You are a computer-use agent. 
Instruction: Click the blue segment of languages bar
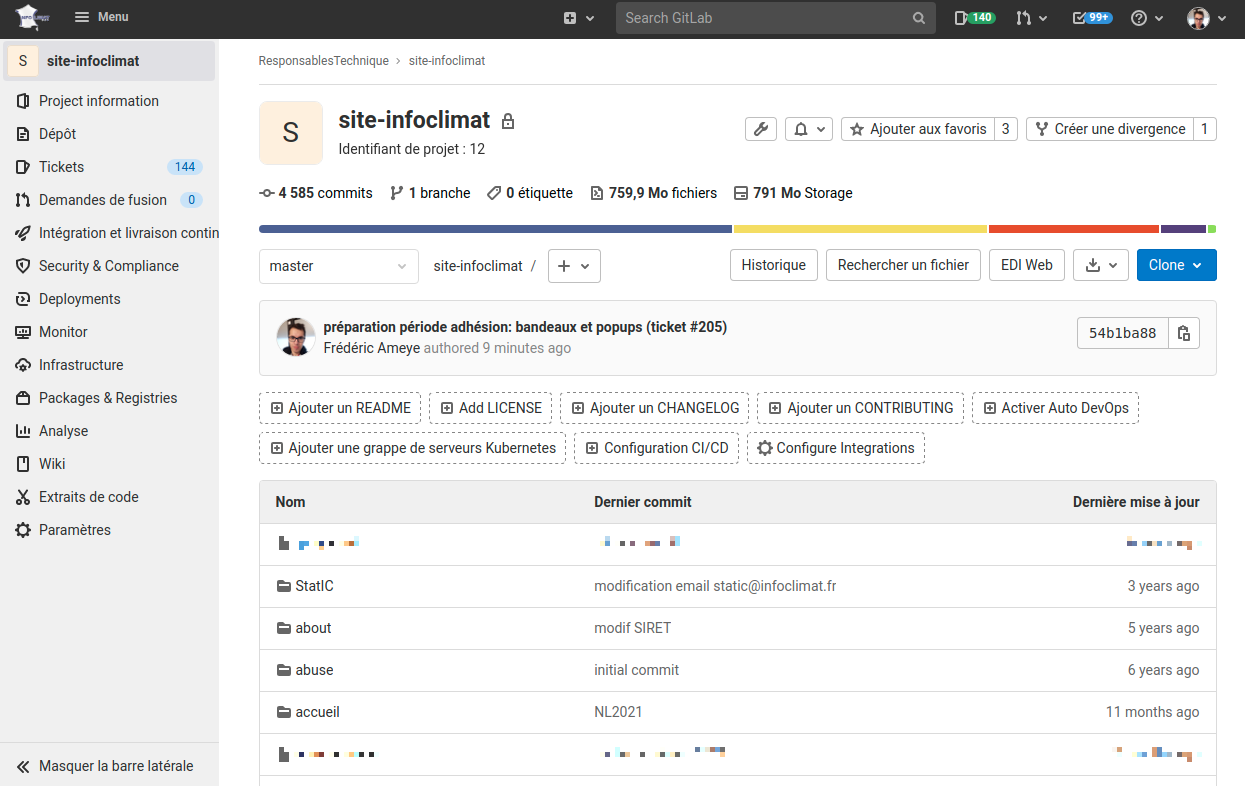pyautogui.click(x=495, y=229)
